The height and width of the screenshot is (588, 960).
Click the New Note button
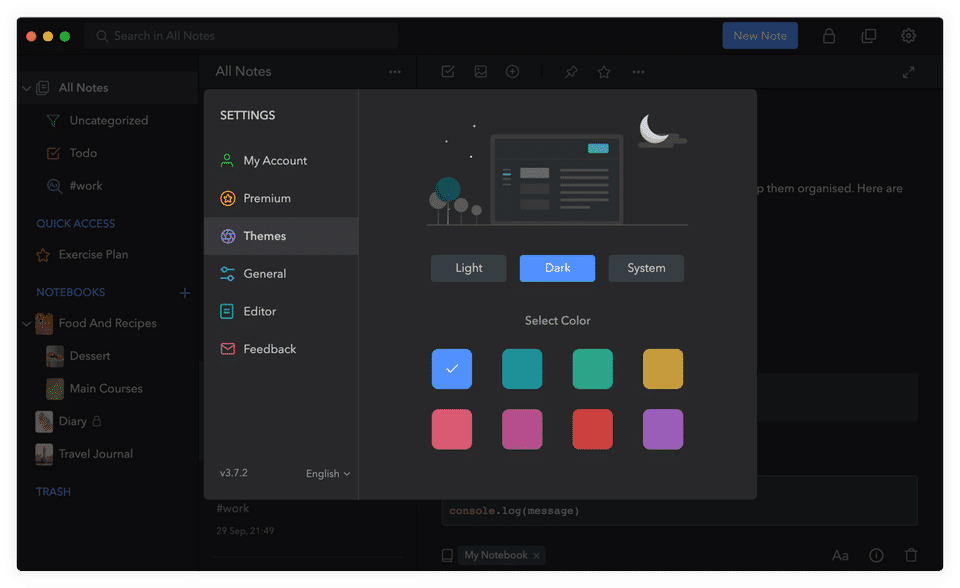[760, 36]
